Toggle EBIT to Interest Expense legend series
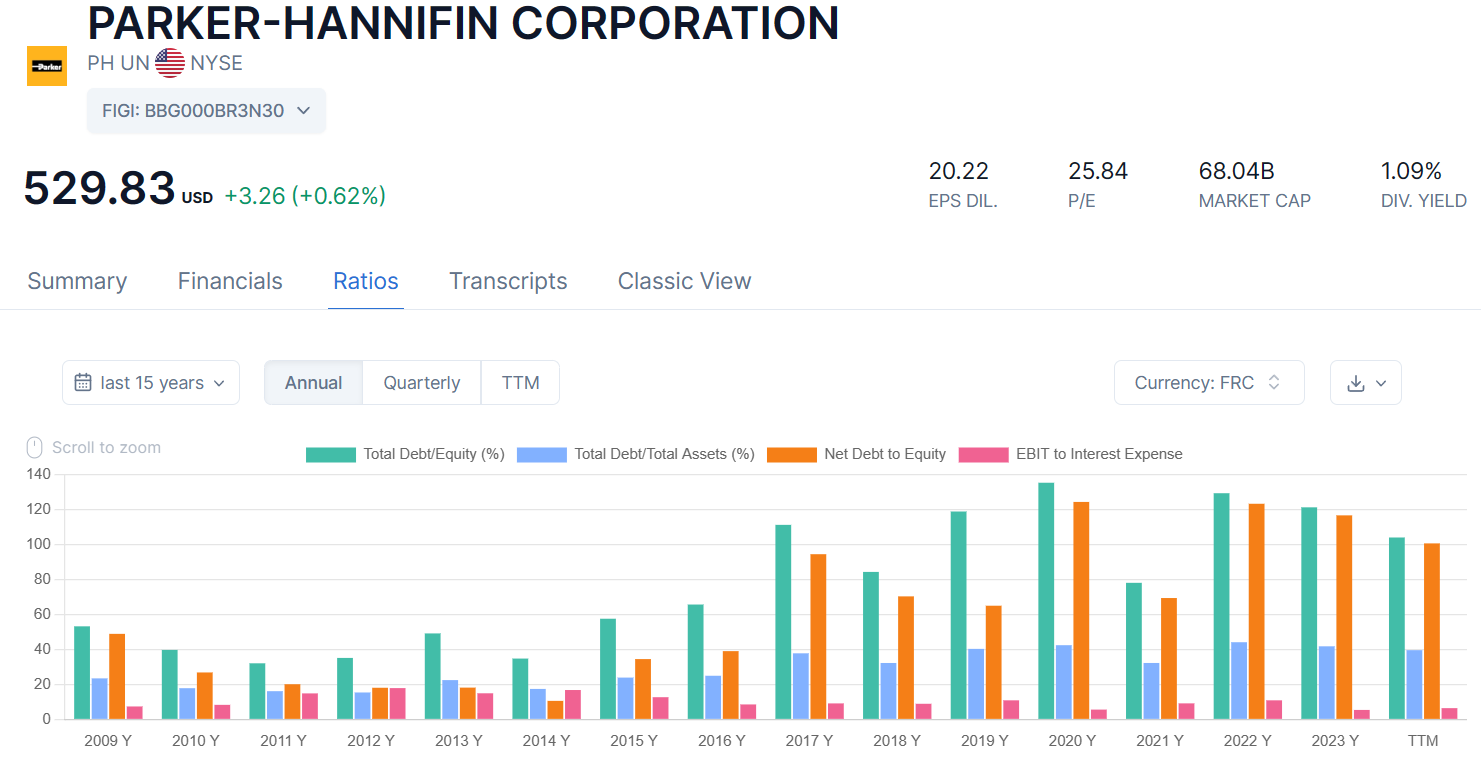 pyautogui.click(x=1070, y=454)
